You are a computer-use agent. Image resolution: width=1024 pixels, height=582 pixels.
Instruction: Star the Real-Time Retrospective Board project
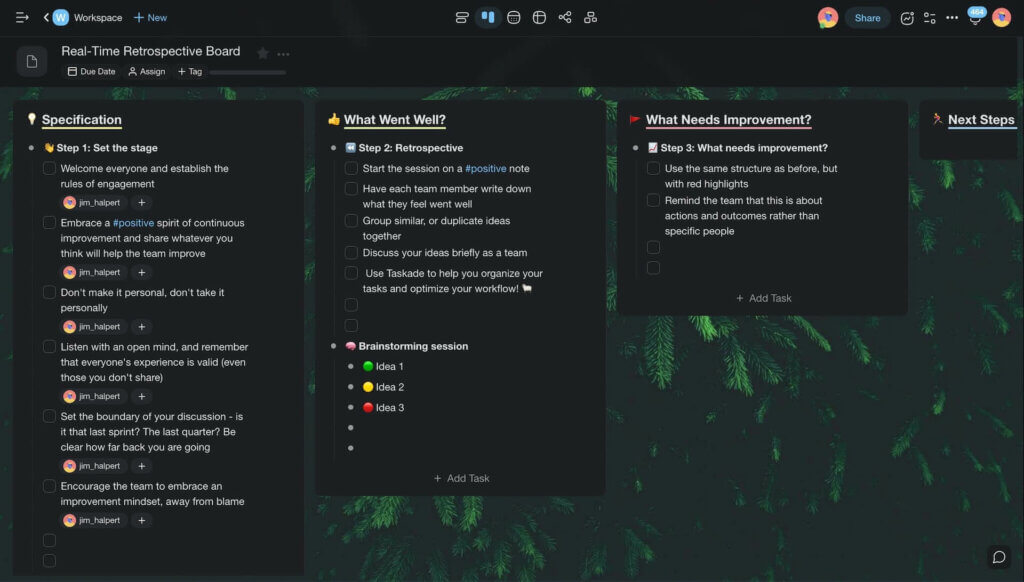coord(263,53)
